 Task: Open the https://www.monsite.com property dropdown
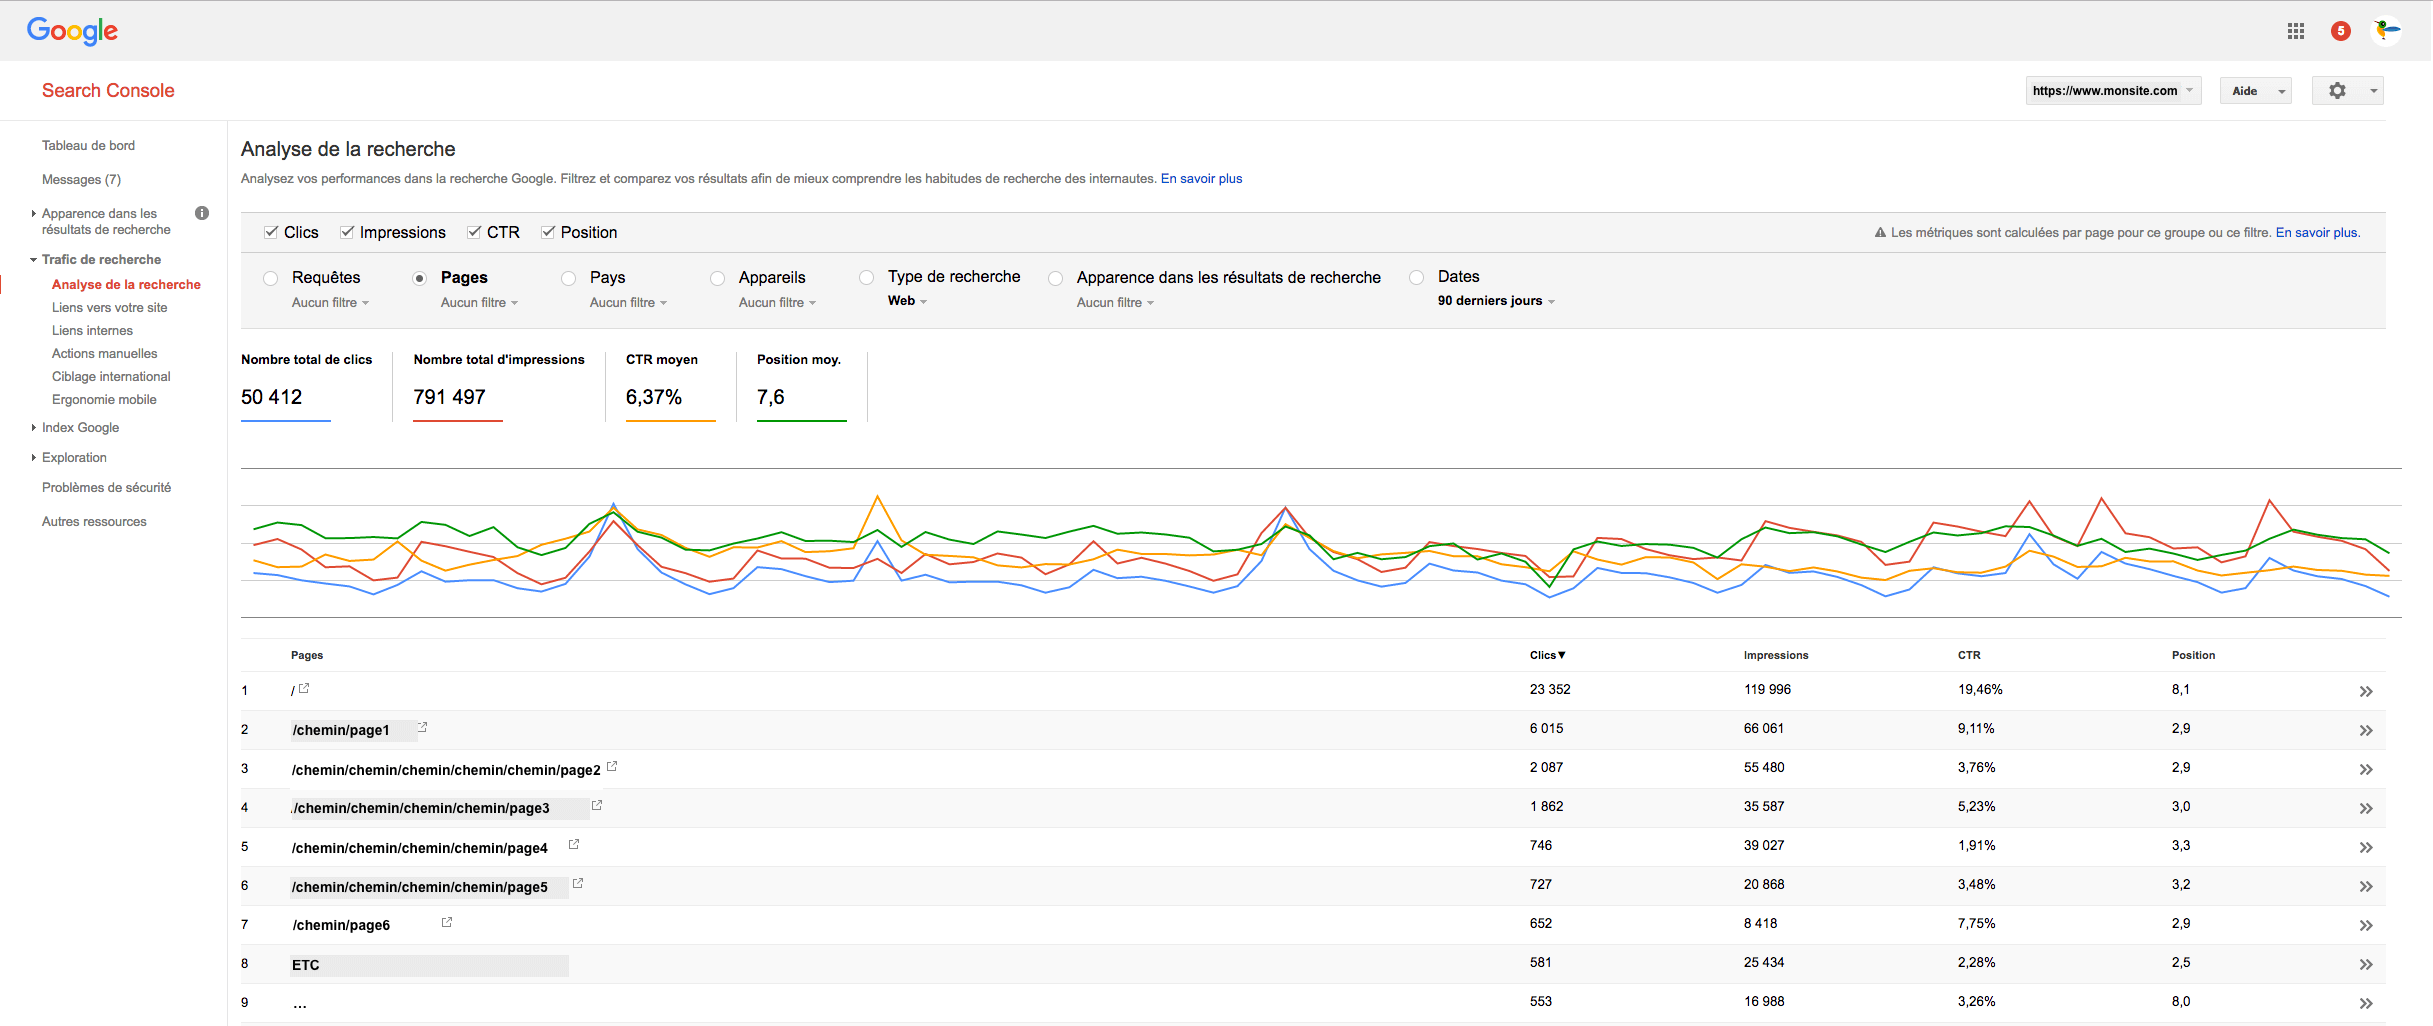click(x=2113, y=91)
